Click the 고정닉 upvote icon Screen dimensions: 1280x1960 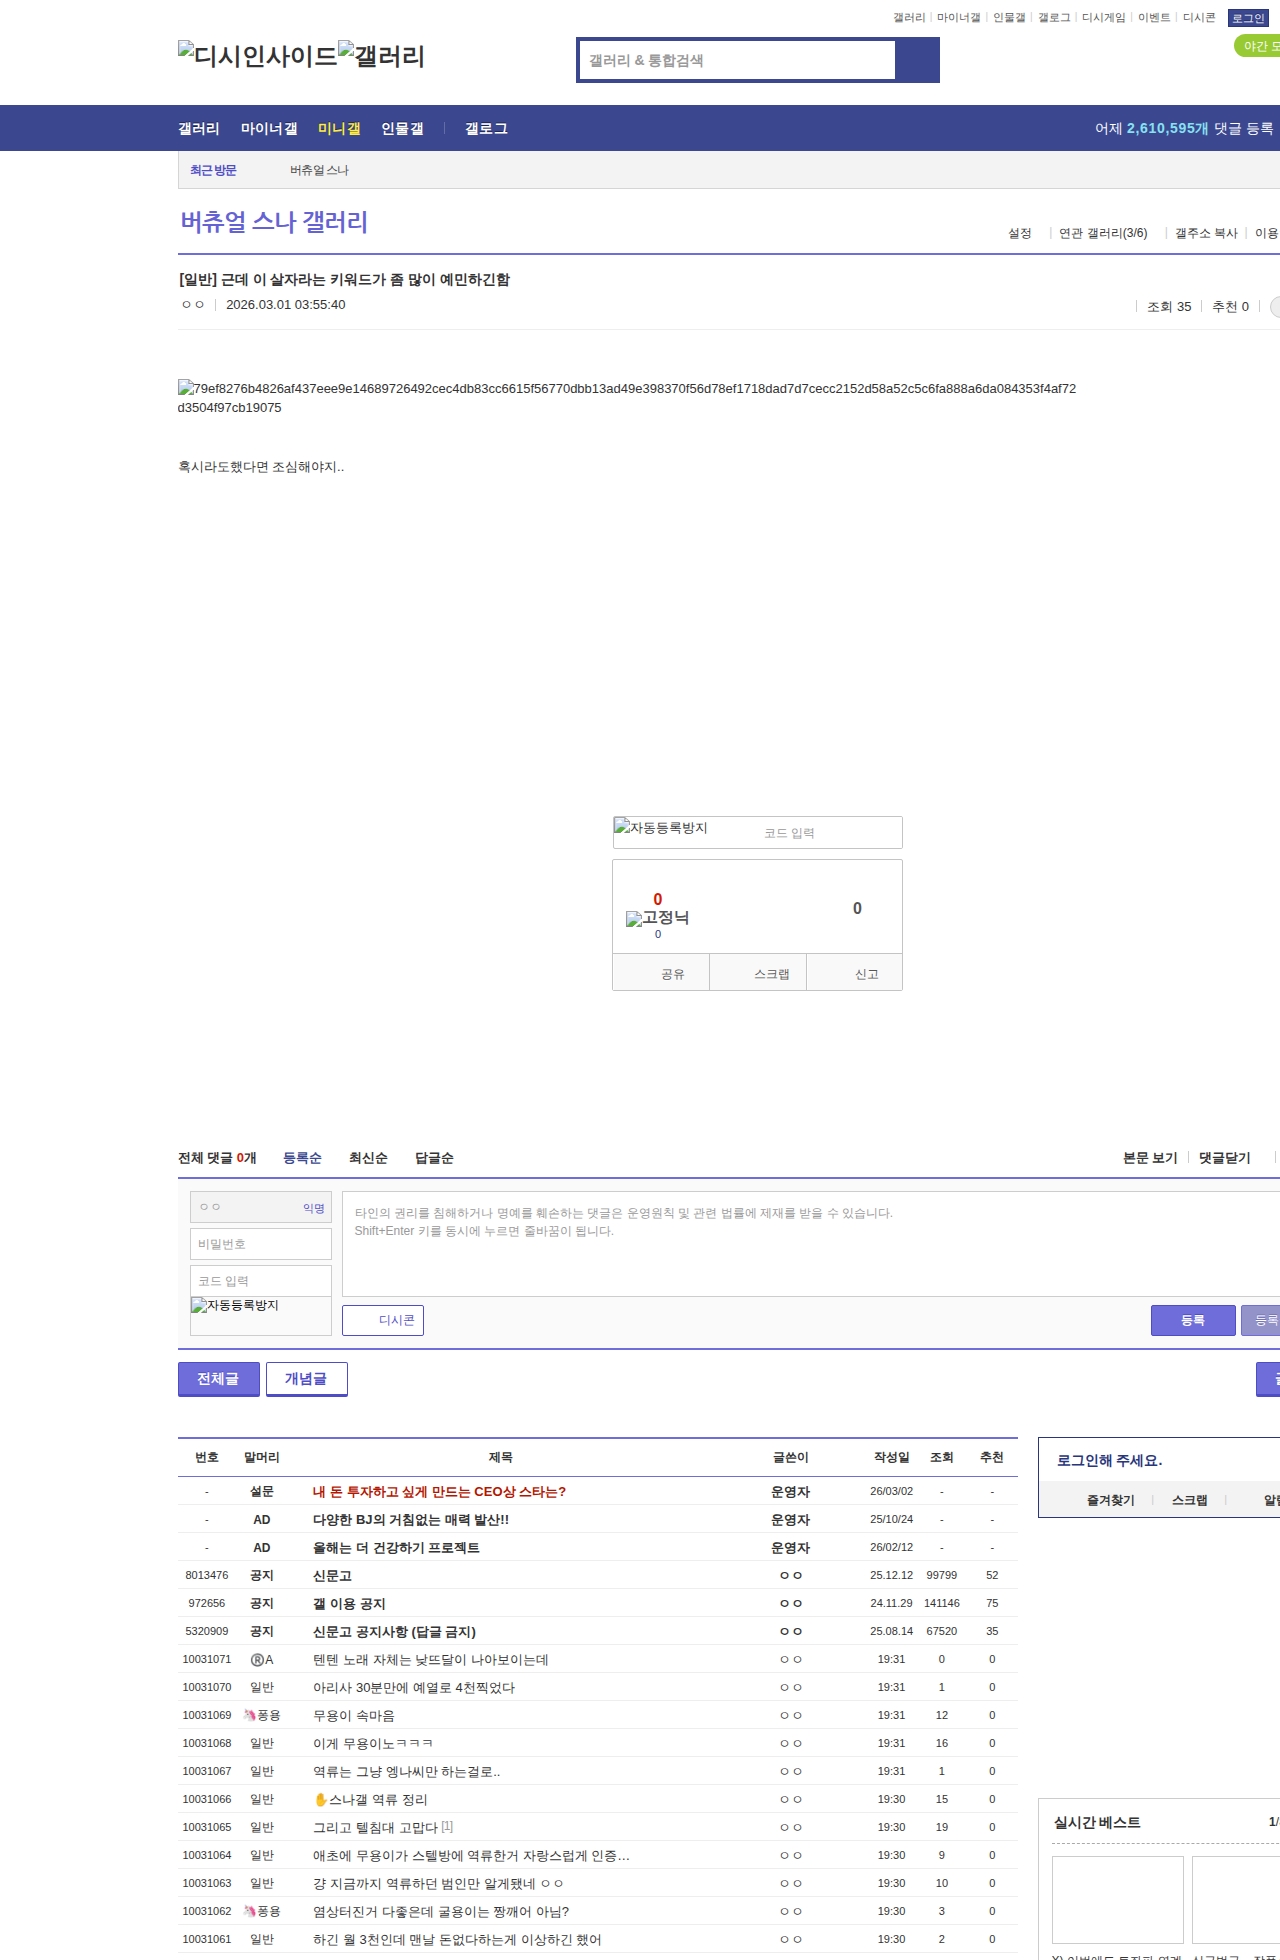click(657, 918)
